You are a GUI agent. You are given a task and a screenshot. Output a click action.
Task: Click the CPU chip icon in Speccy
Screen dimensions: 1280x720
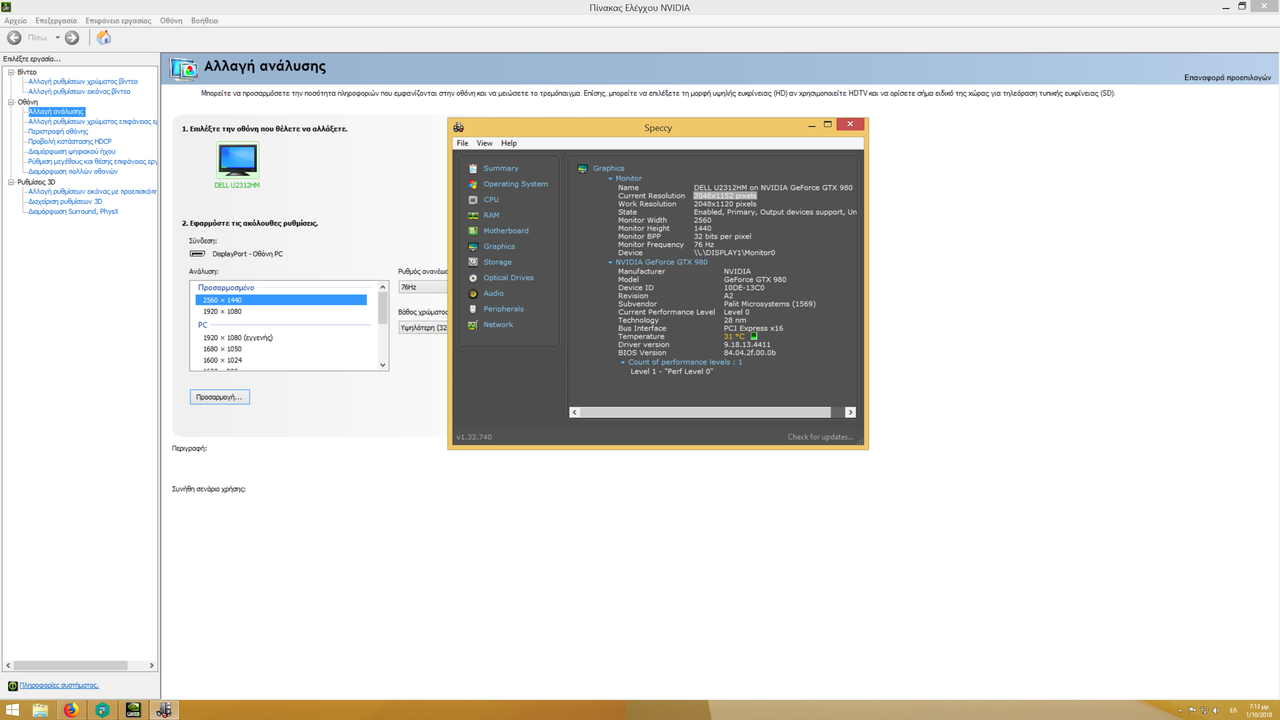tap(472, 200)
